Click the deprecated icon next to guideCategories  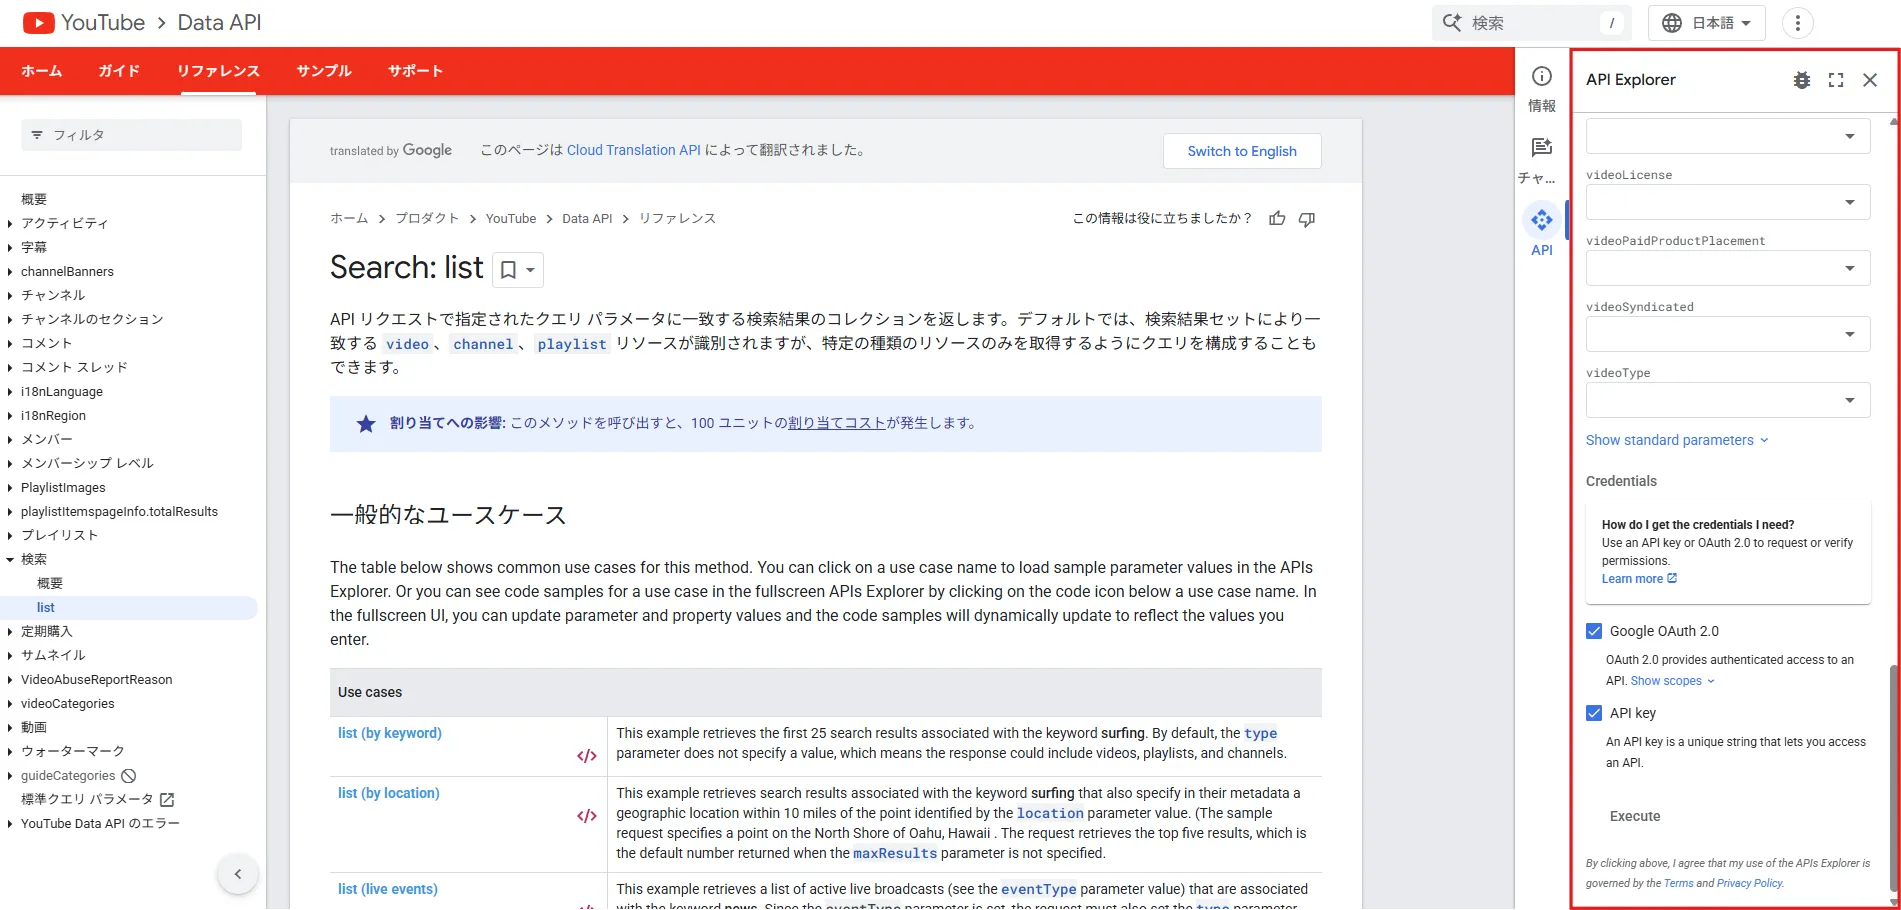pos(129,776)
